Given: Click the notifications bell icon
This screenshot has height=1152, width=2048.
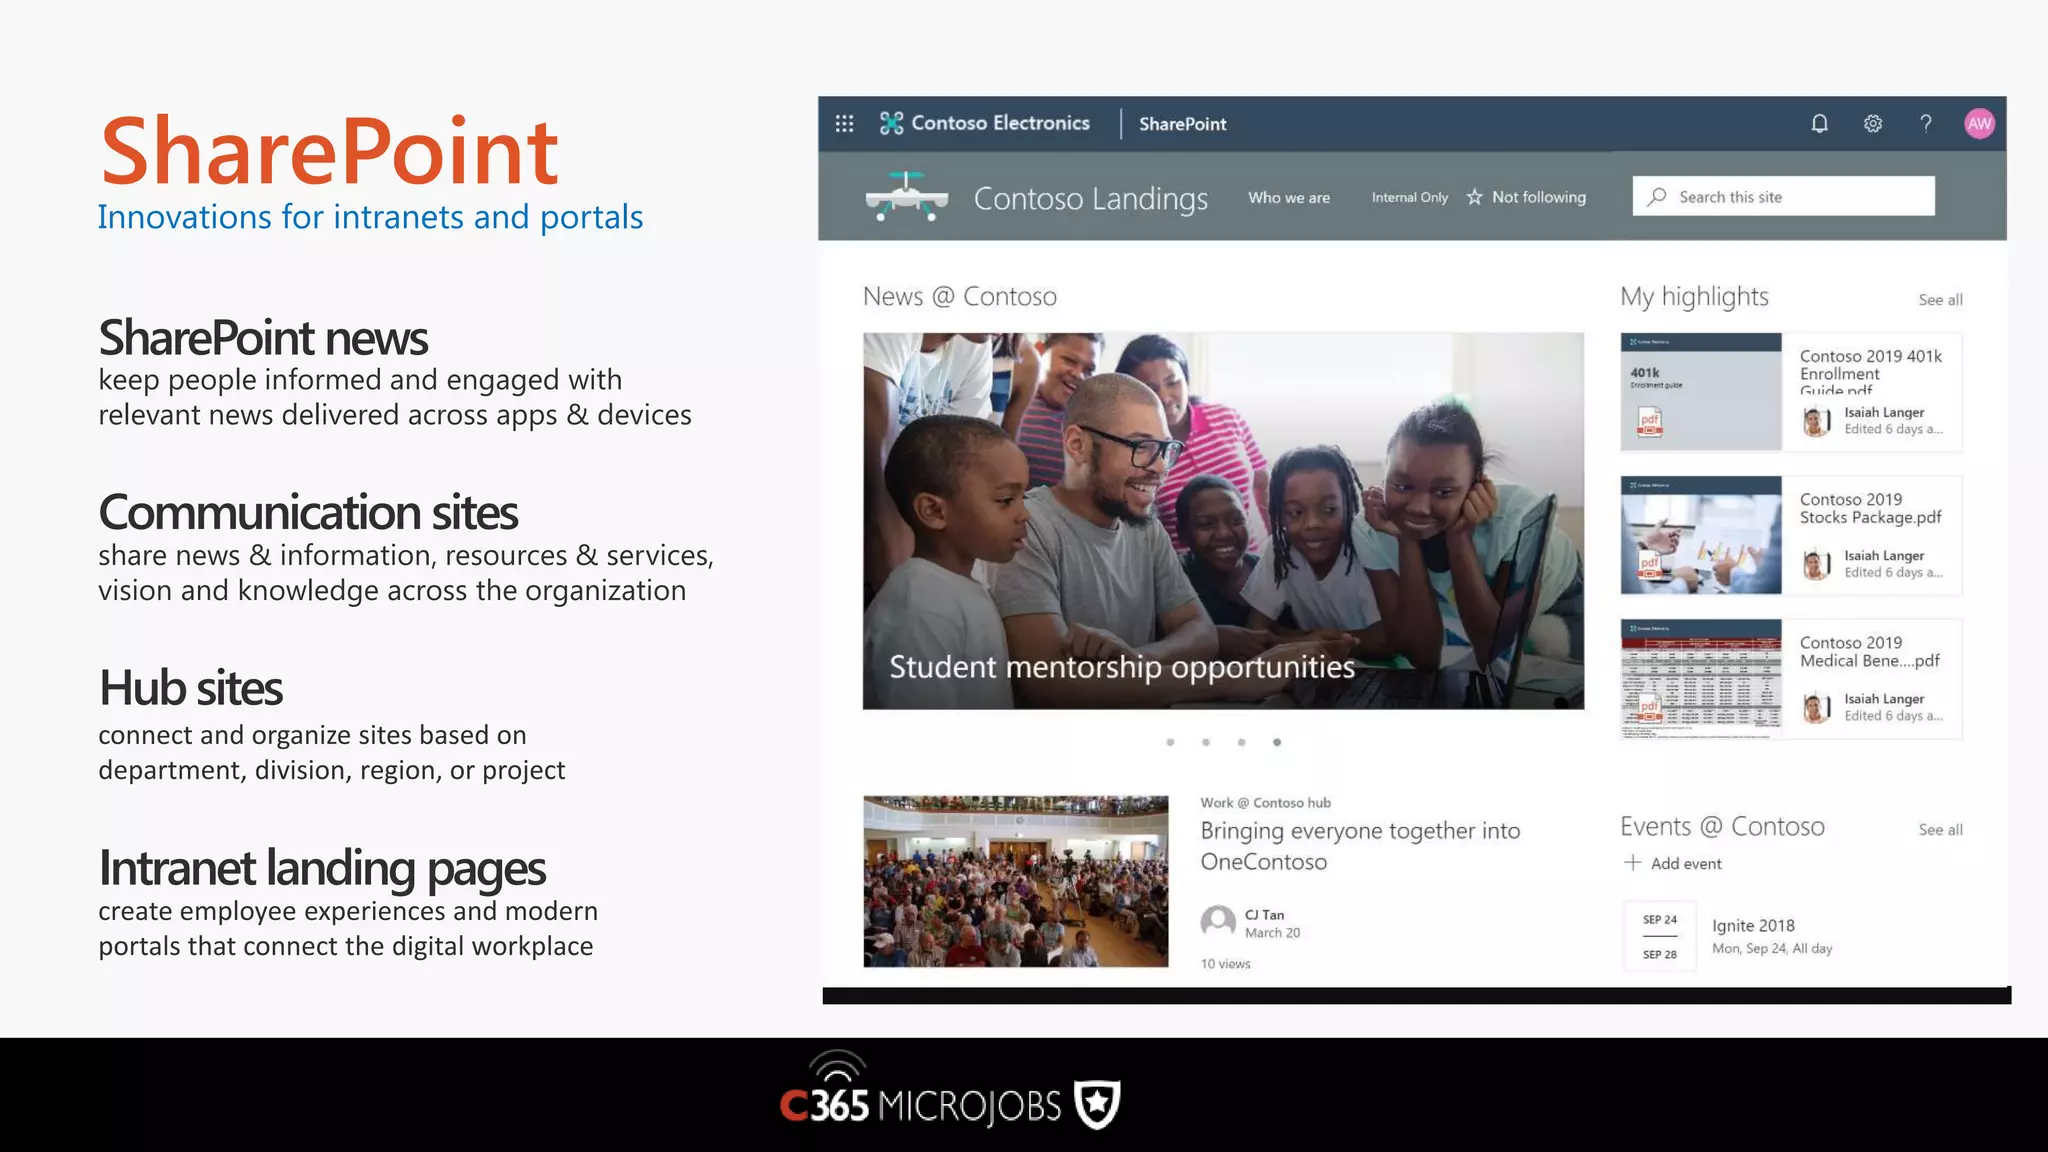Looking at the screenshot, I should 1819,123.
